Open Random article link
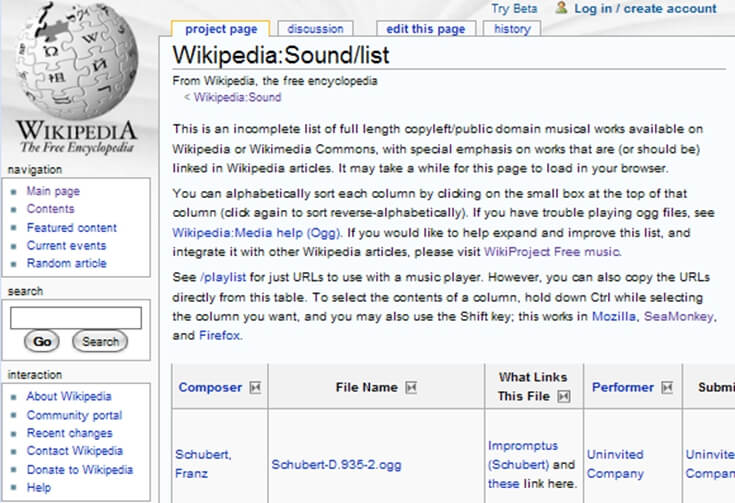Screen dimensions: 735x503 pos(66,263)
